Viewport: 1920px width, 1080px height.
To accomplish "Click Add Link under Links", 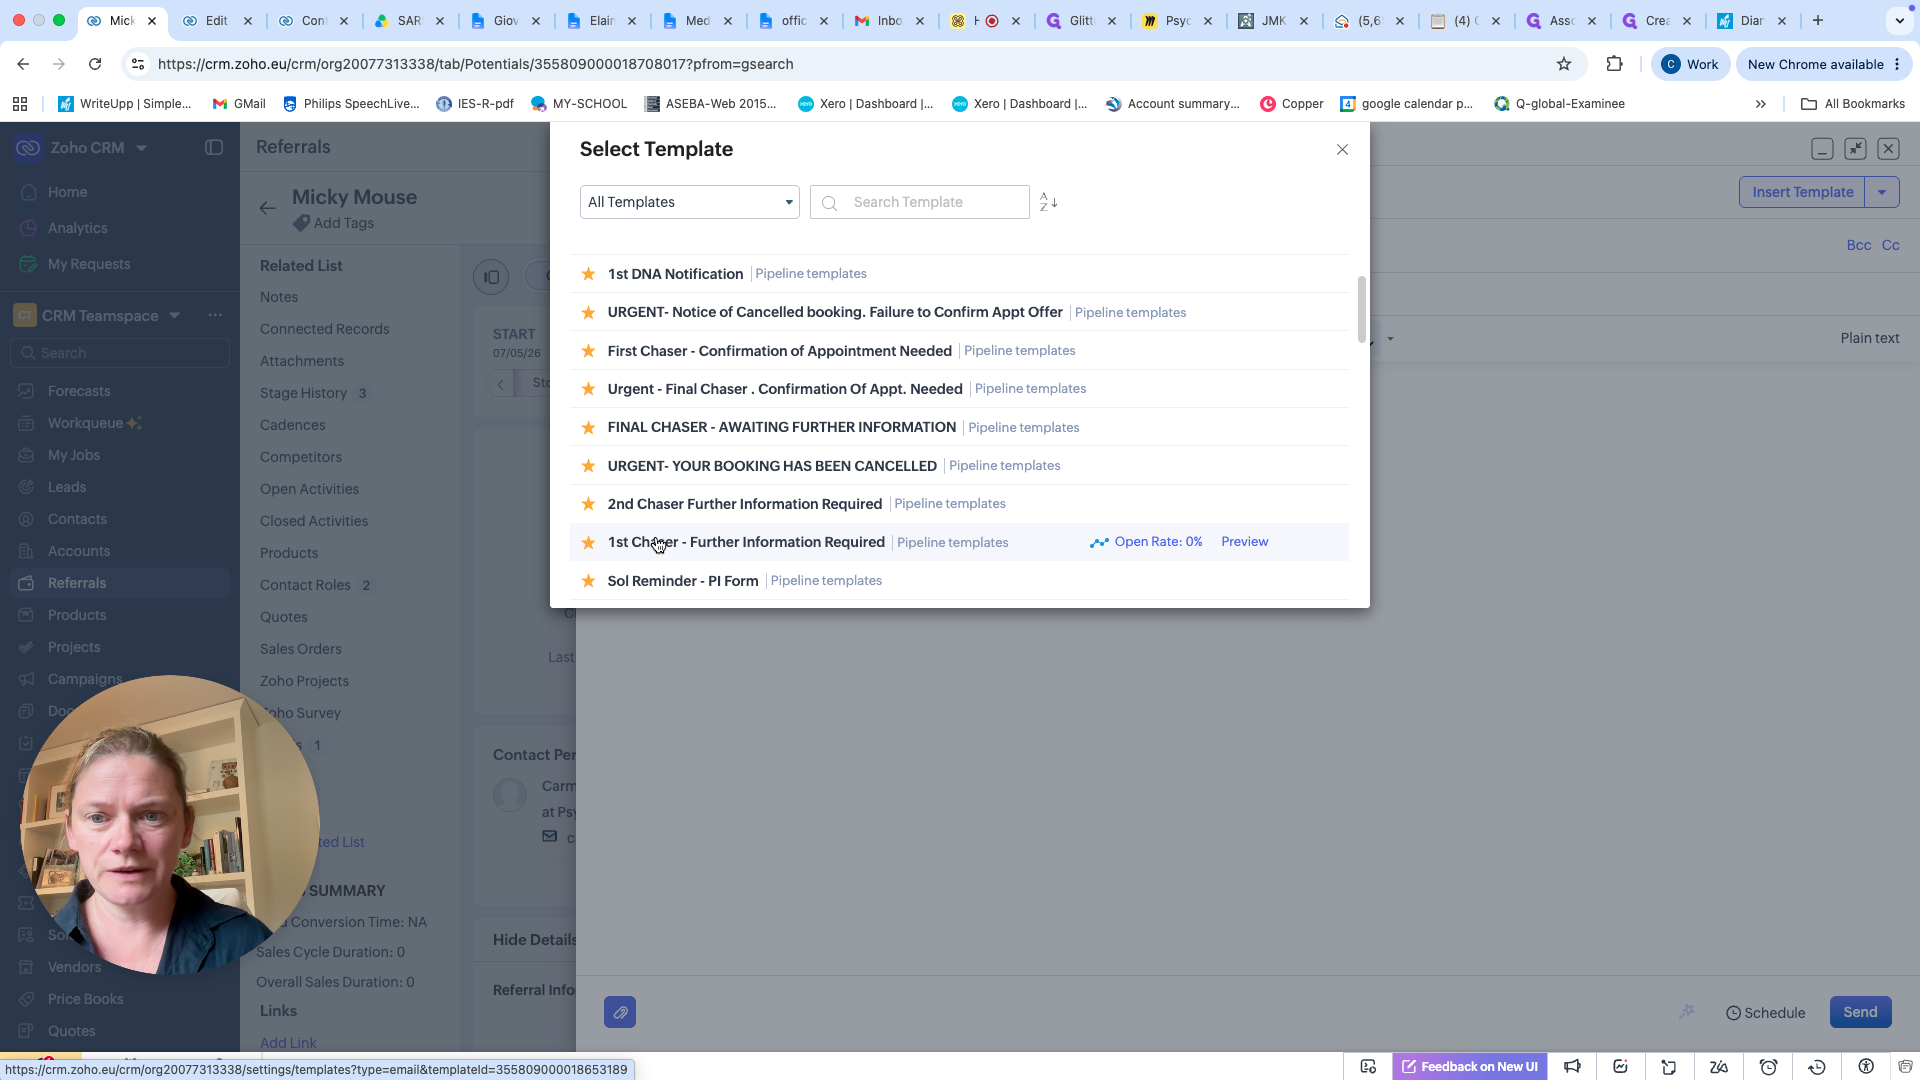I will (288, 1043).
